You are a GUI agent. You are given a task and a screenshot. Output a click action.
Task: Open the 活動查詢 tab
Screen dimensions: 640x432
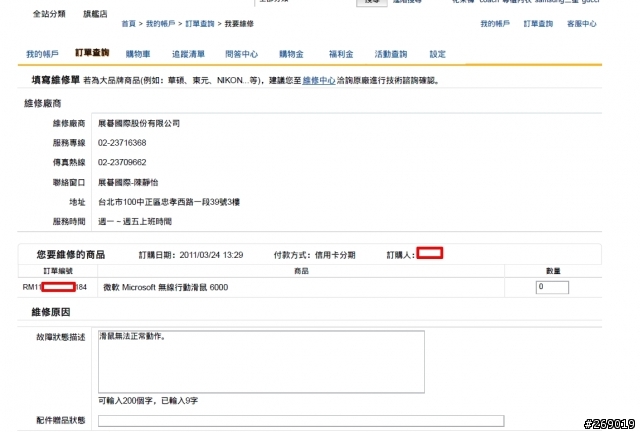click(x=391, y=54)
